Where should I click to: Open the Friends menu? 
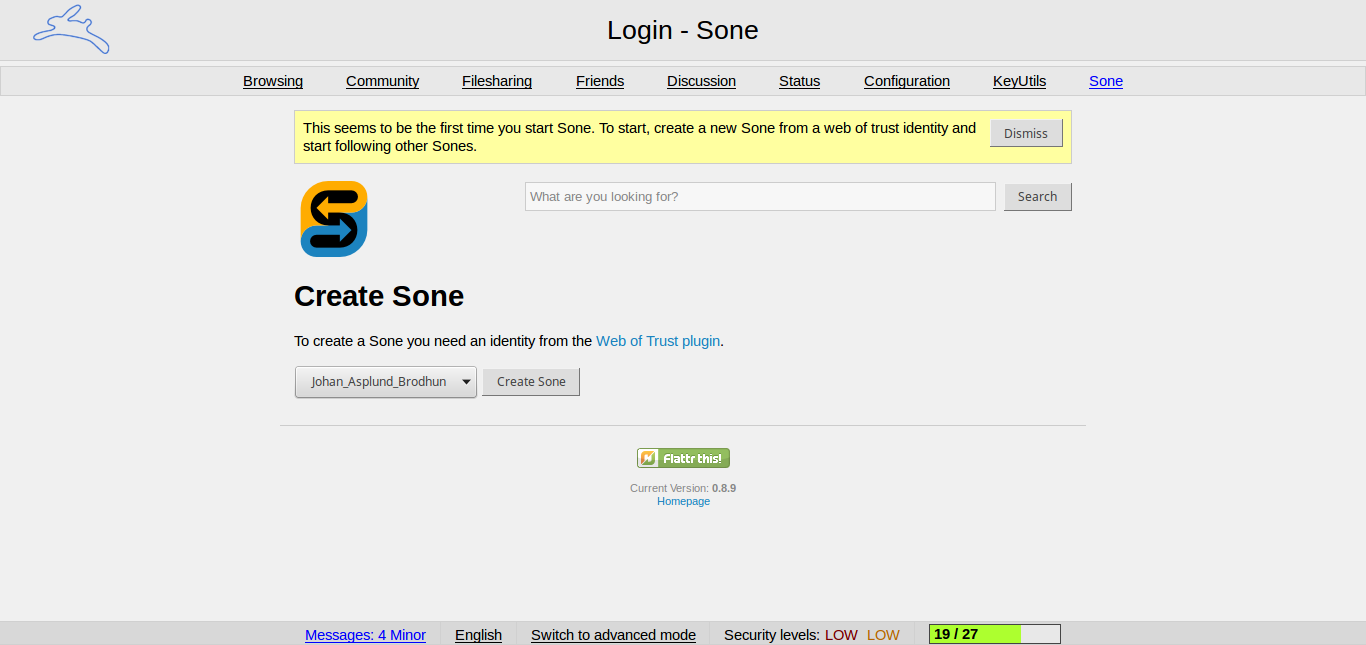pyautogui.click(x=600, y=81)
